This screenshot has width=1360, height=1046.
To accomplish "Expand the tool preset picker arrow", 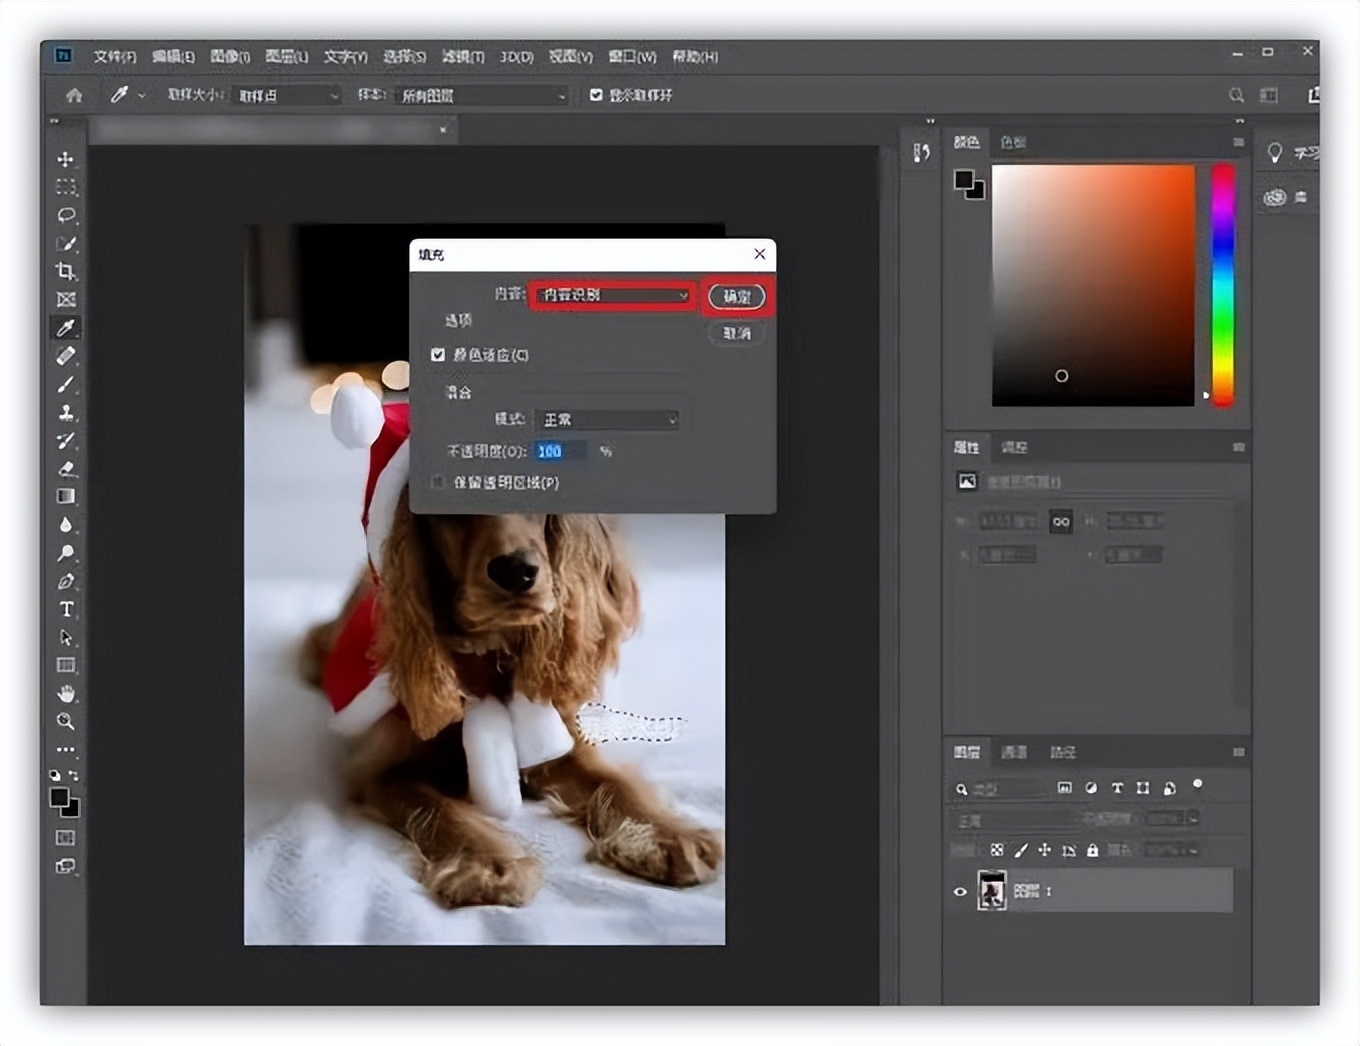I will (x=141, y=95).
